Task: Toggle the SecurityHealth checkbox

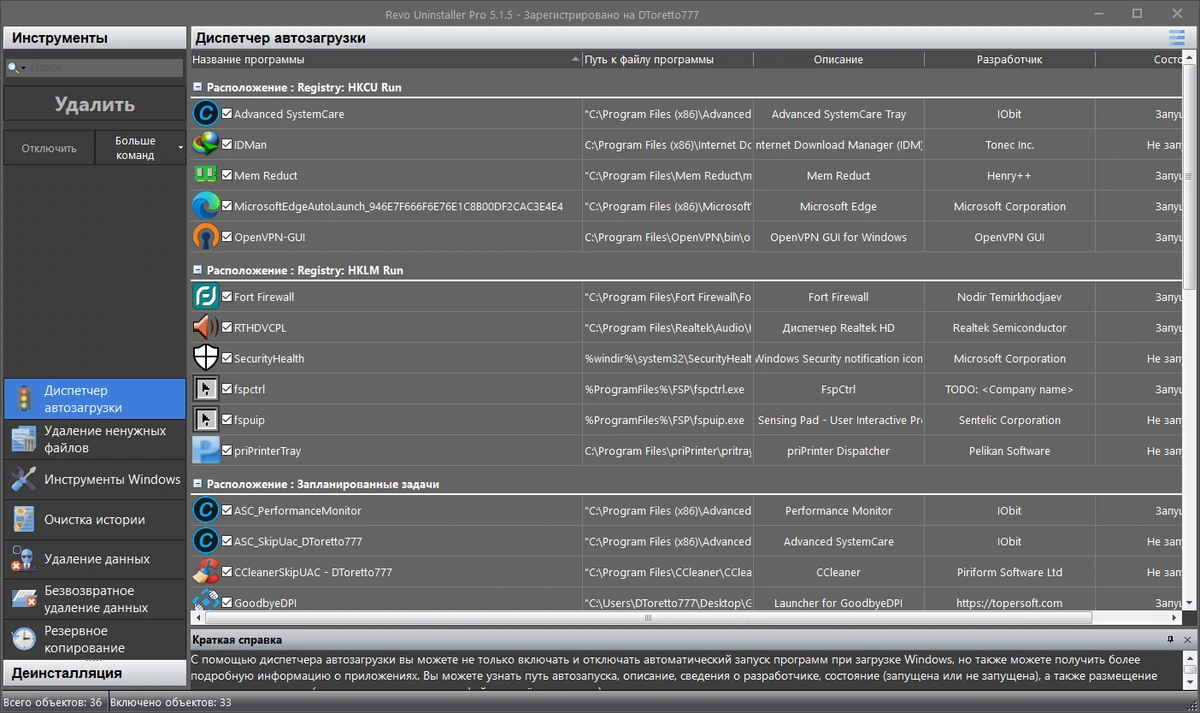Action: [227, 358]
